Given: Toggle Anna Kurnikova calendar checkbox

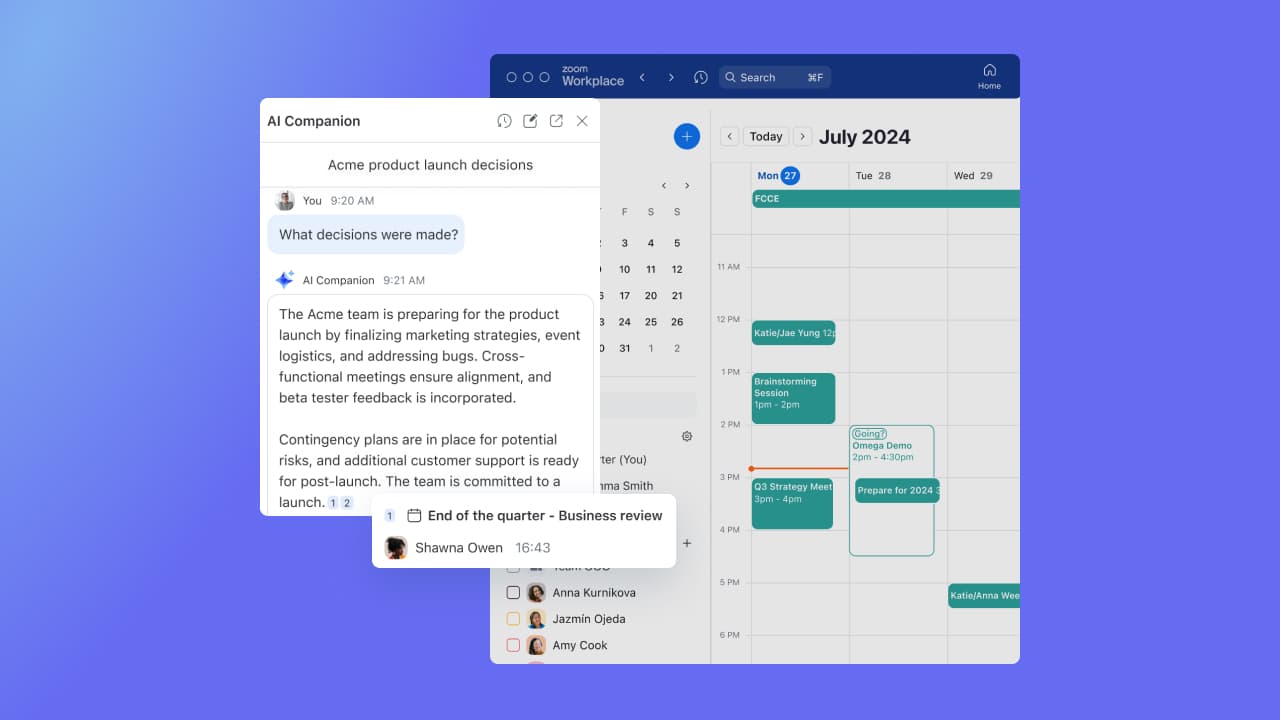Looking at the screenshot, I should click(513, 593).
